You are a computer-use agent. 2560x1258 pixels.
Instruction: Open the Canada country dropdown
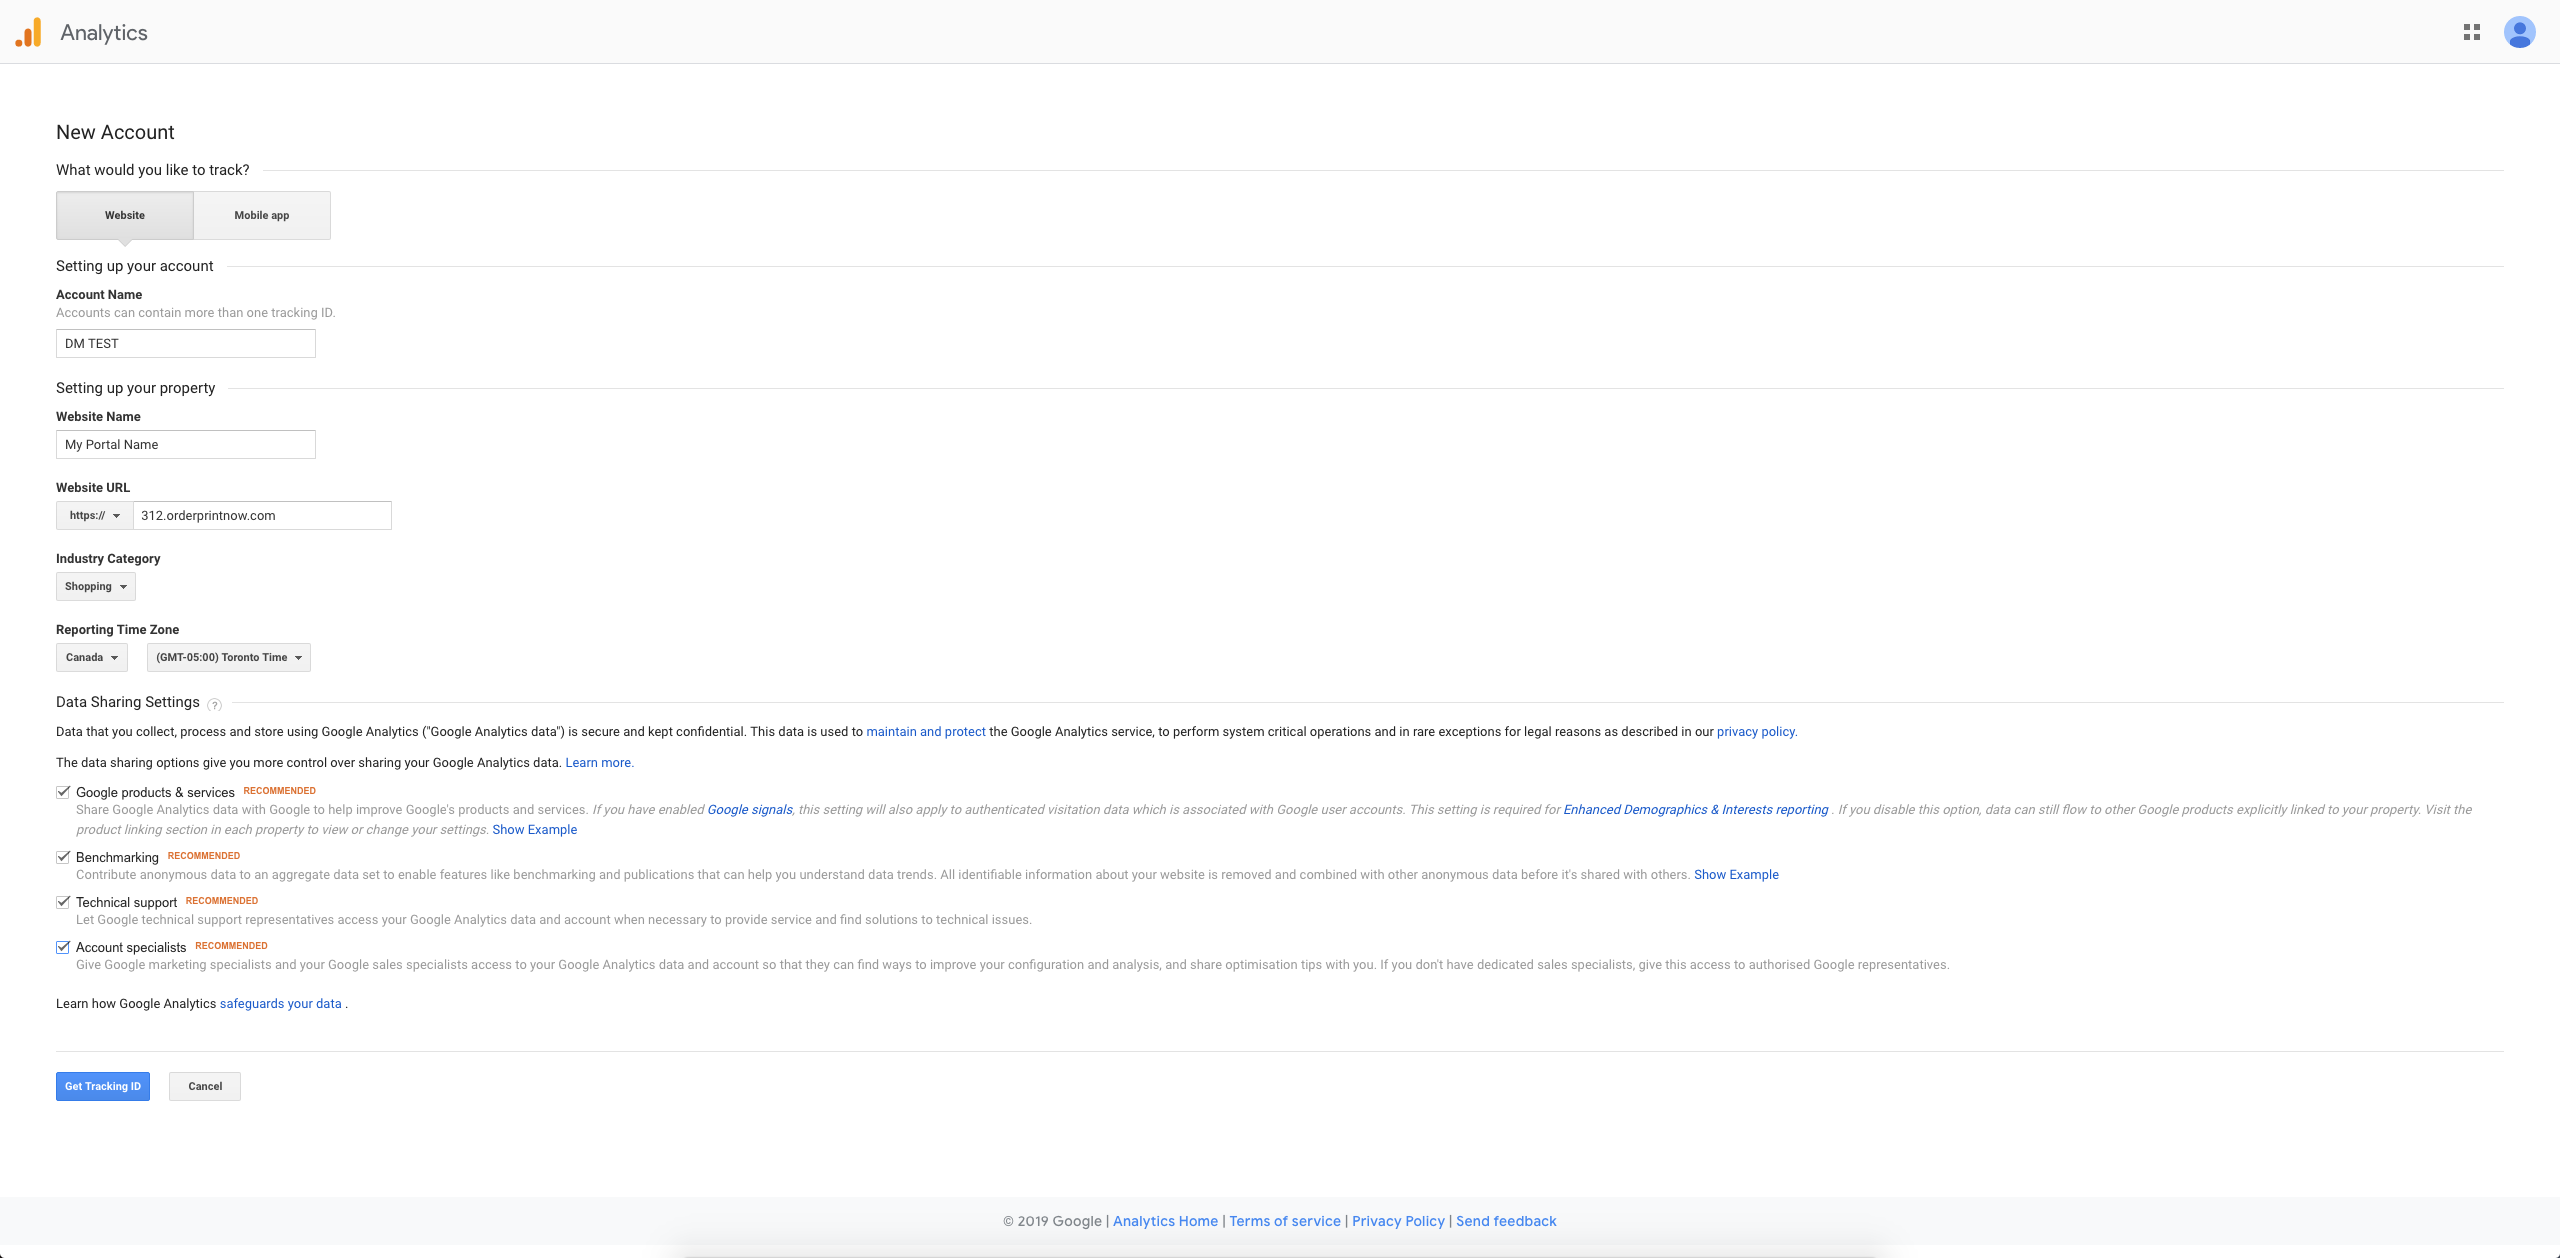pos(91,658)
